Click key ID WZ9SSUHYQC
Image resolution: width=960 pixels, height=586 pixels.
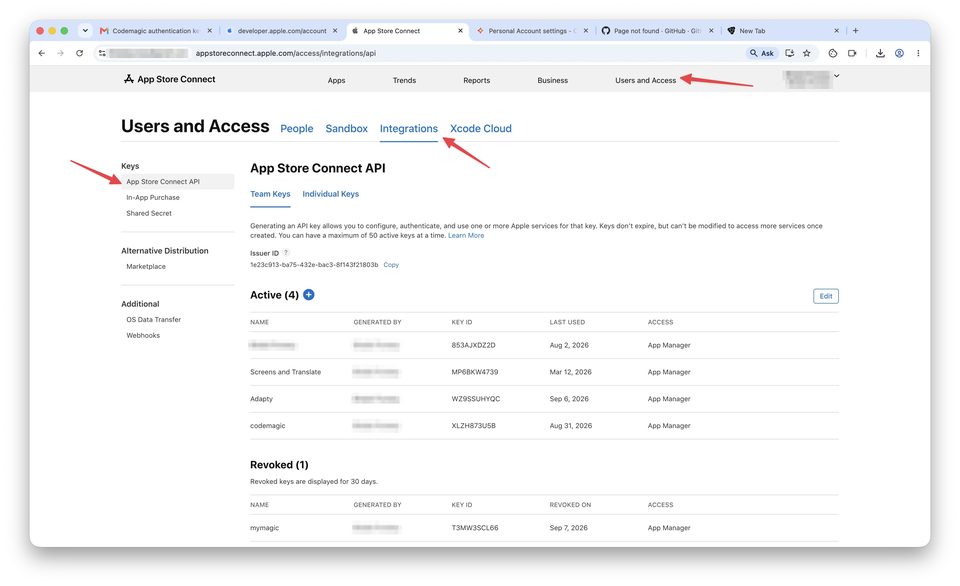pos(476,399)
